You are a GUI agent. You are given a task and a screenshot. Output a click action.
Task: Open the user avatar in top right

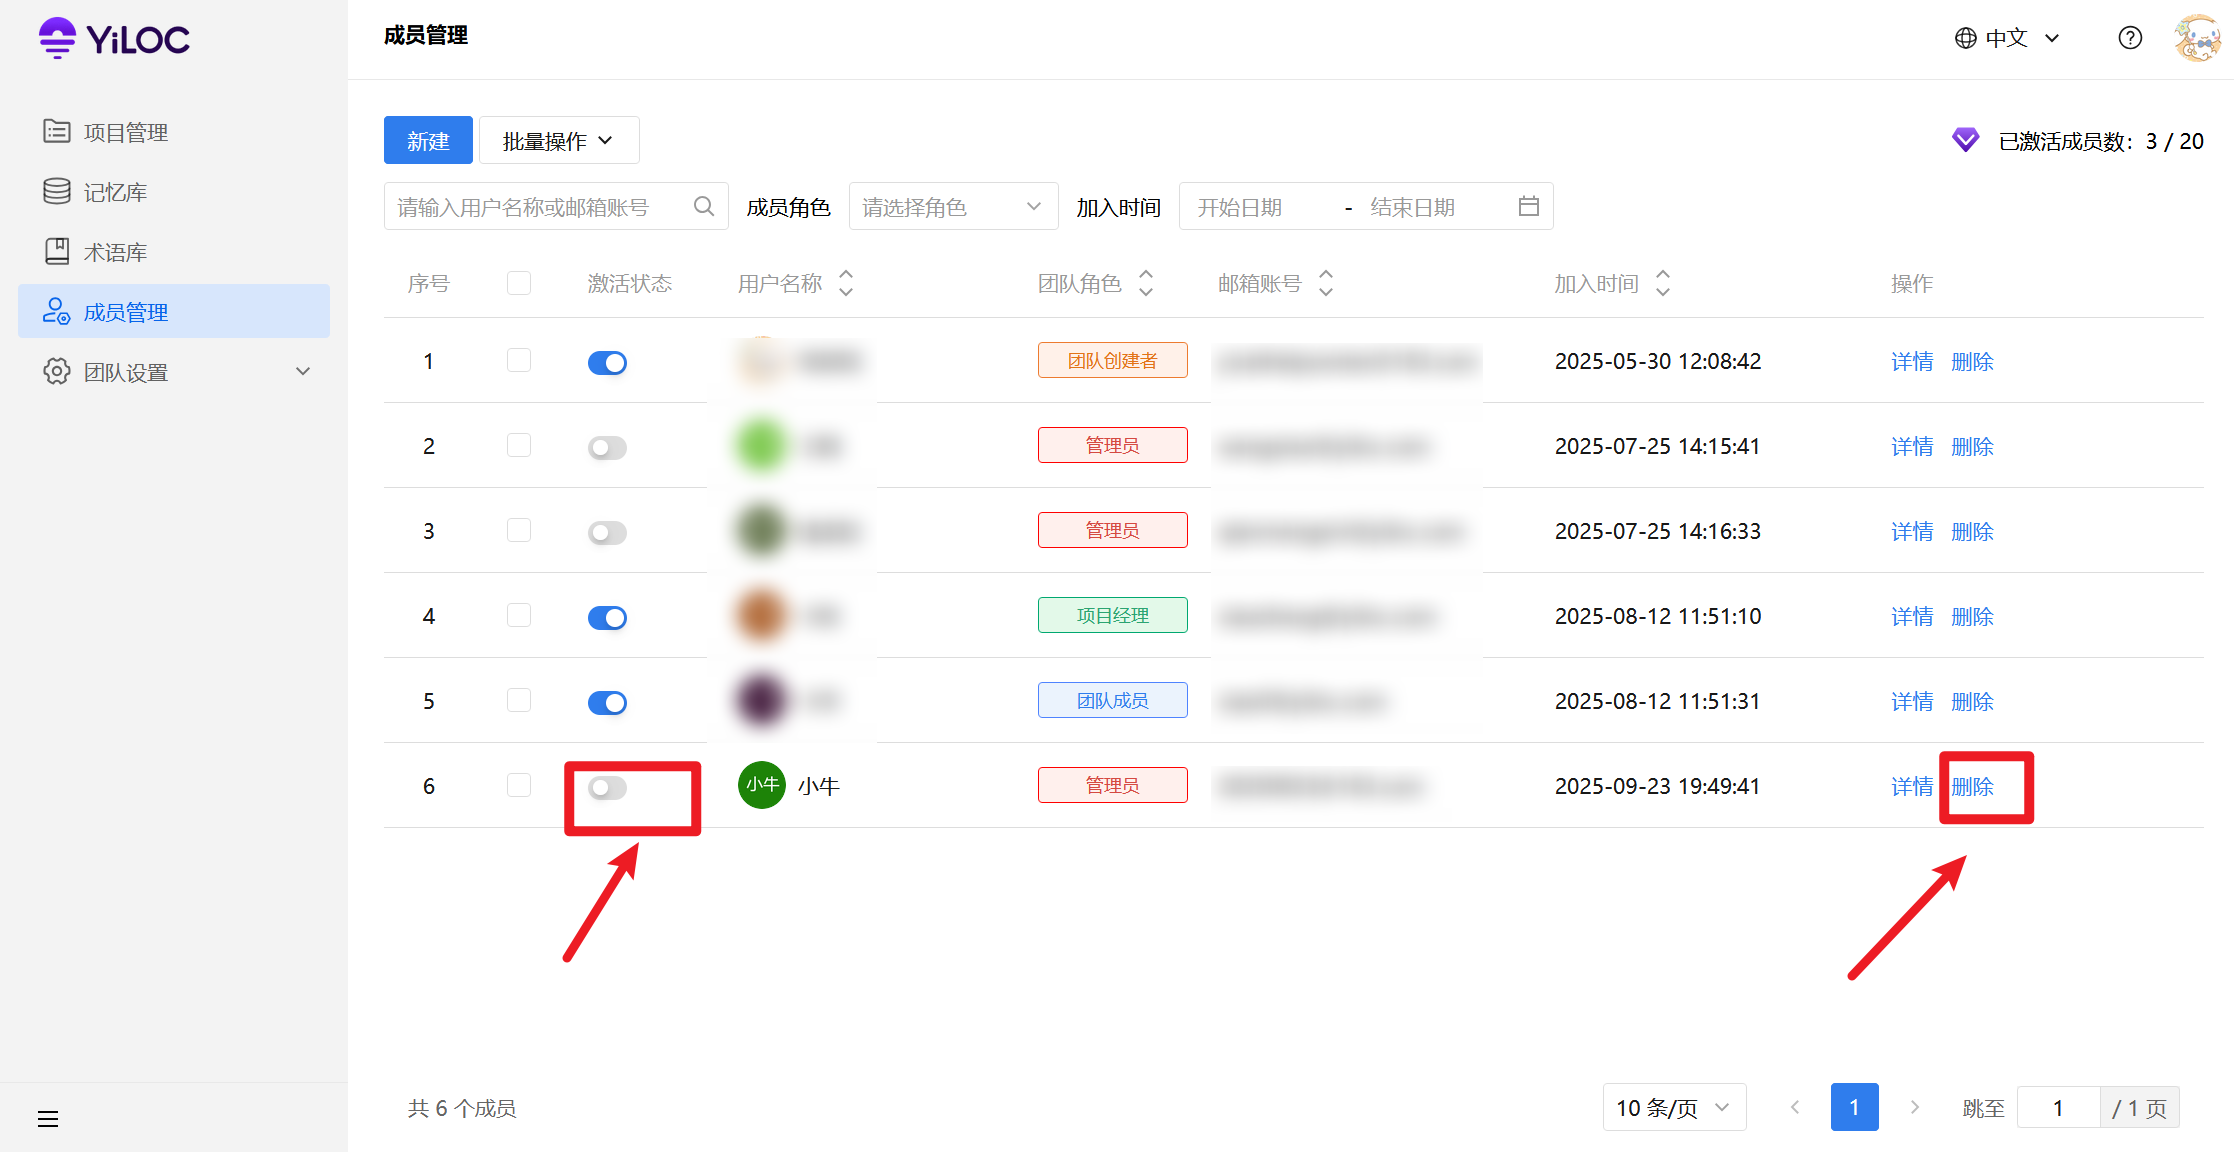(x=2196, y=38)
